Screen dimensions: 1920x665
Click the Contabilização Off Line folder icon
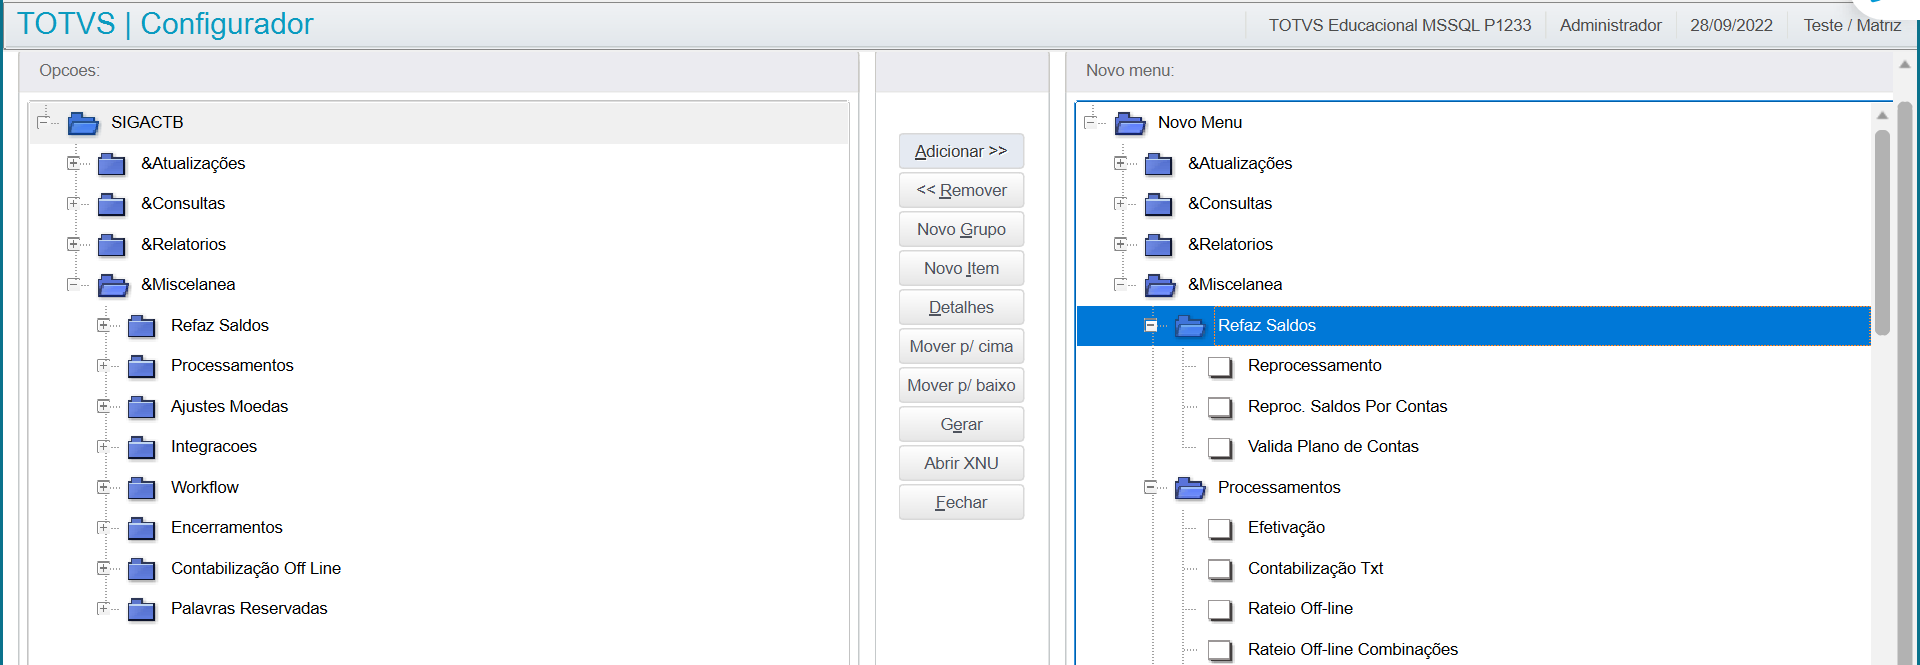tap(142, 569)
